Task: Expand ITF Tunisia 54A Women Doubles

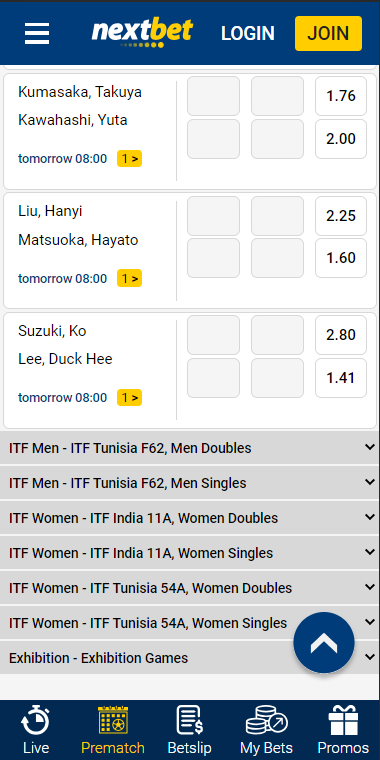Action: click(x=190, y=588)
